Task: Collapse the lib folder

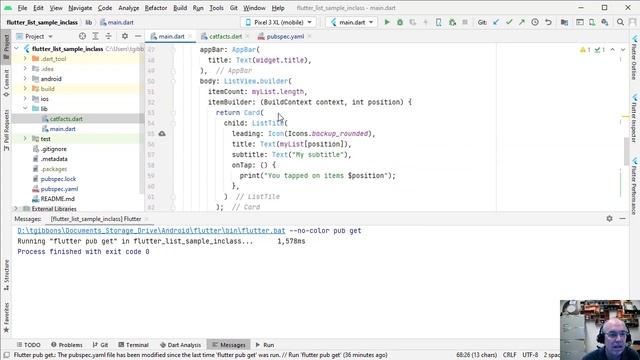Action: [25, 109]
